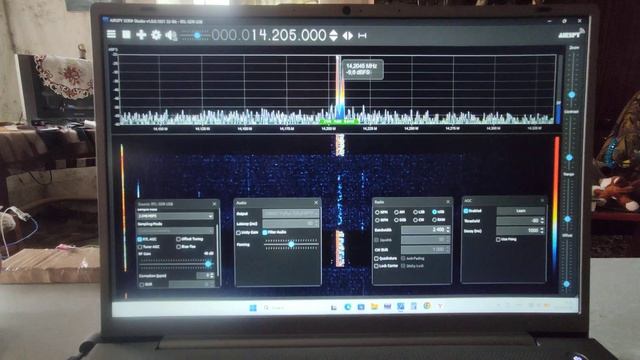The width and height of the screenshot is (640, 360).
Task: Toggle the RTL AGC checkbox
Action: pos(140,239)
